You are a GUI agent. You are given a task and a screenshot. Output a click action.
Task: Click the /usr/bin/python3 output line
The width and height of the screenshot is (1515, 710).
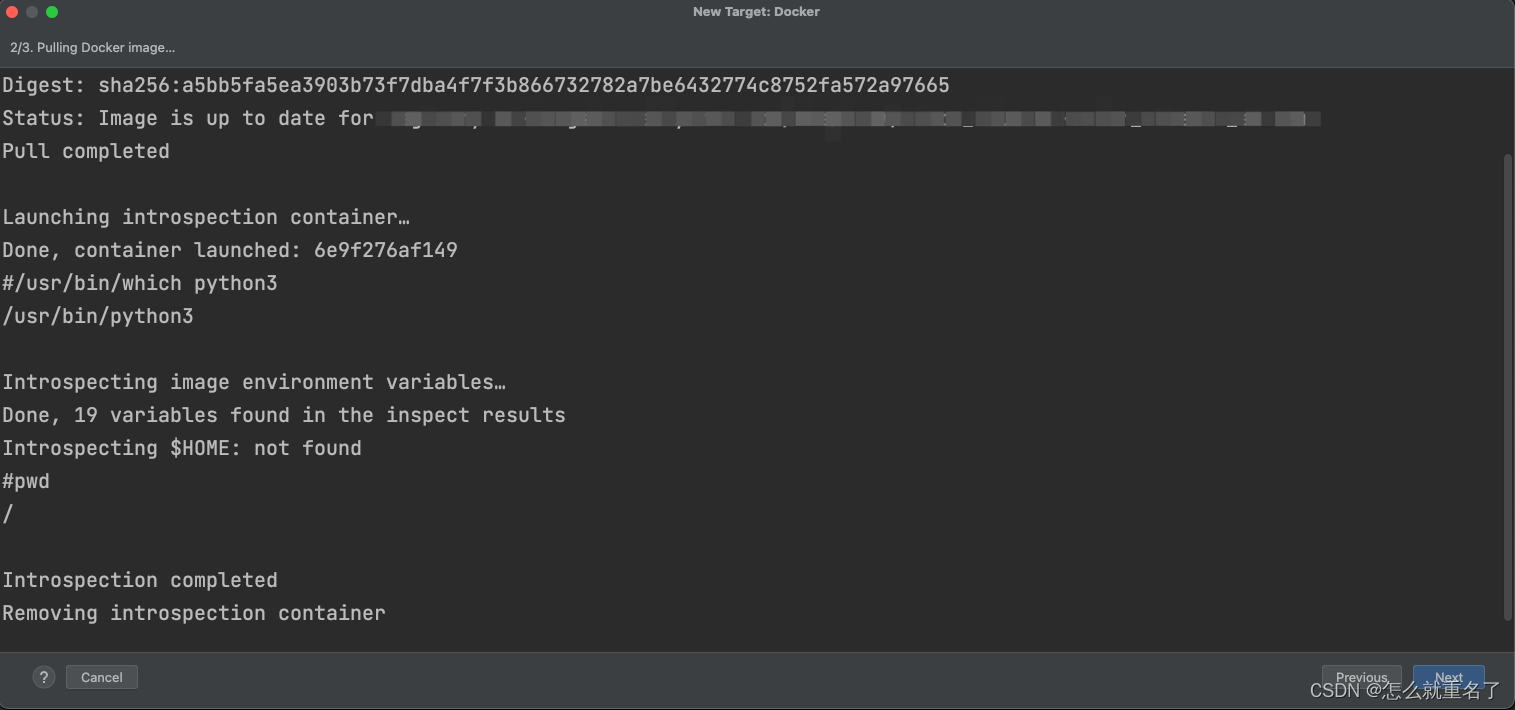(x=98, y=316)
